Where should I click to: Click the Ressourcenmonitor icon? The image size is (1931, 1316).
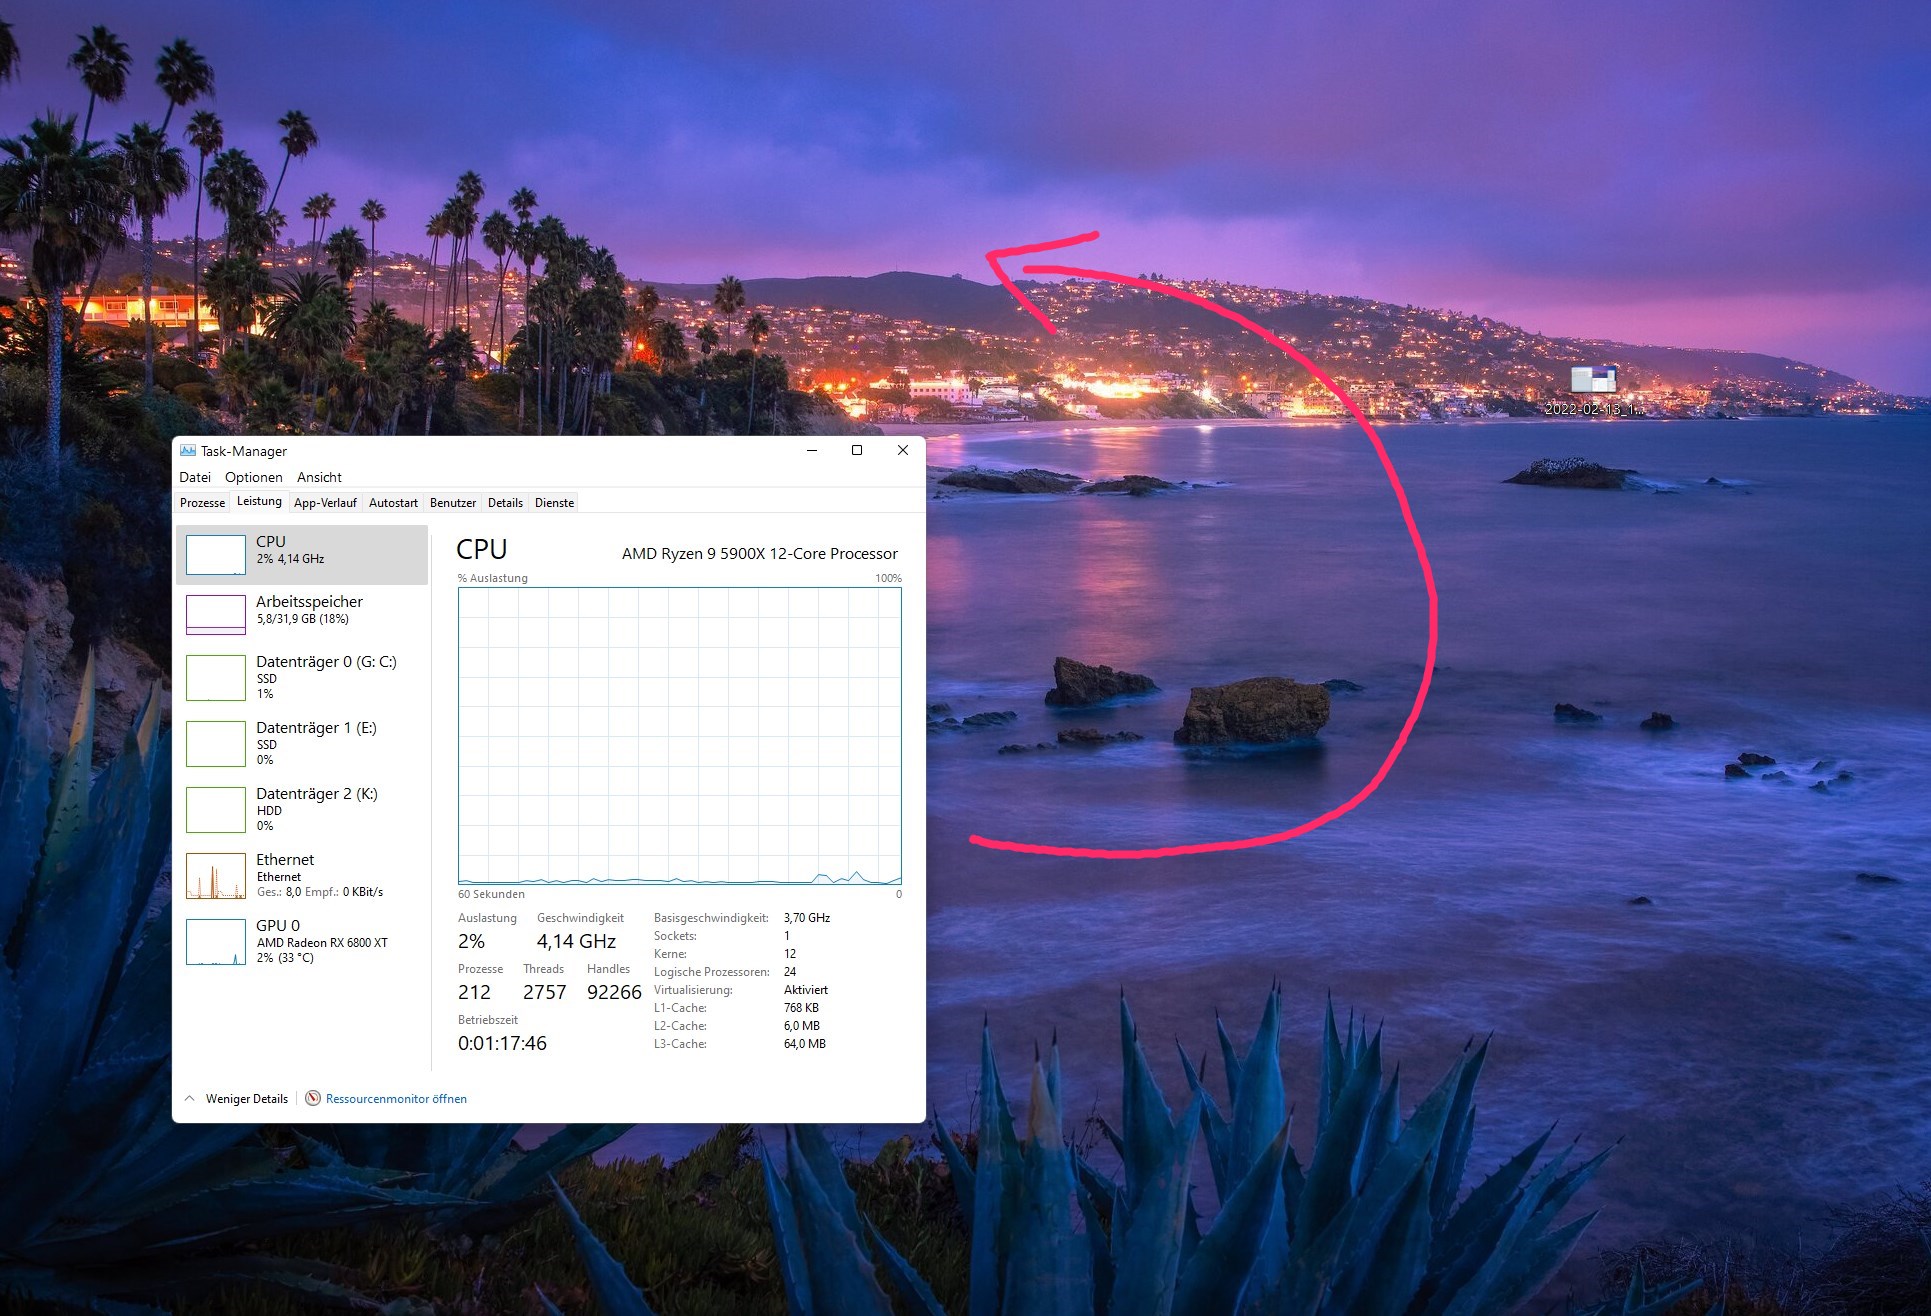pos(313,1098)
